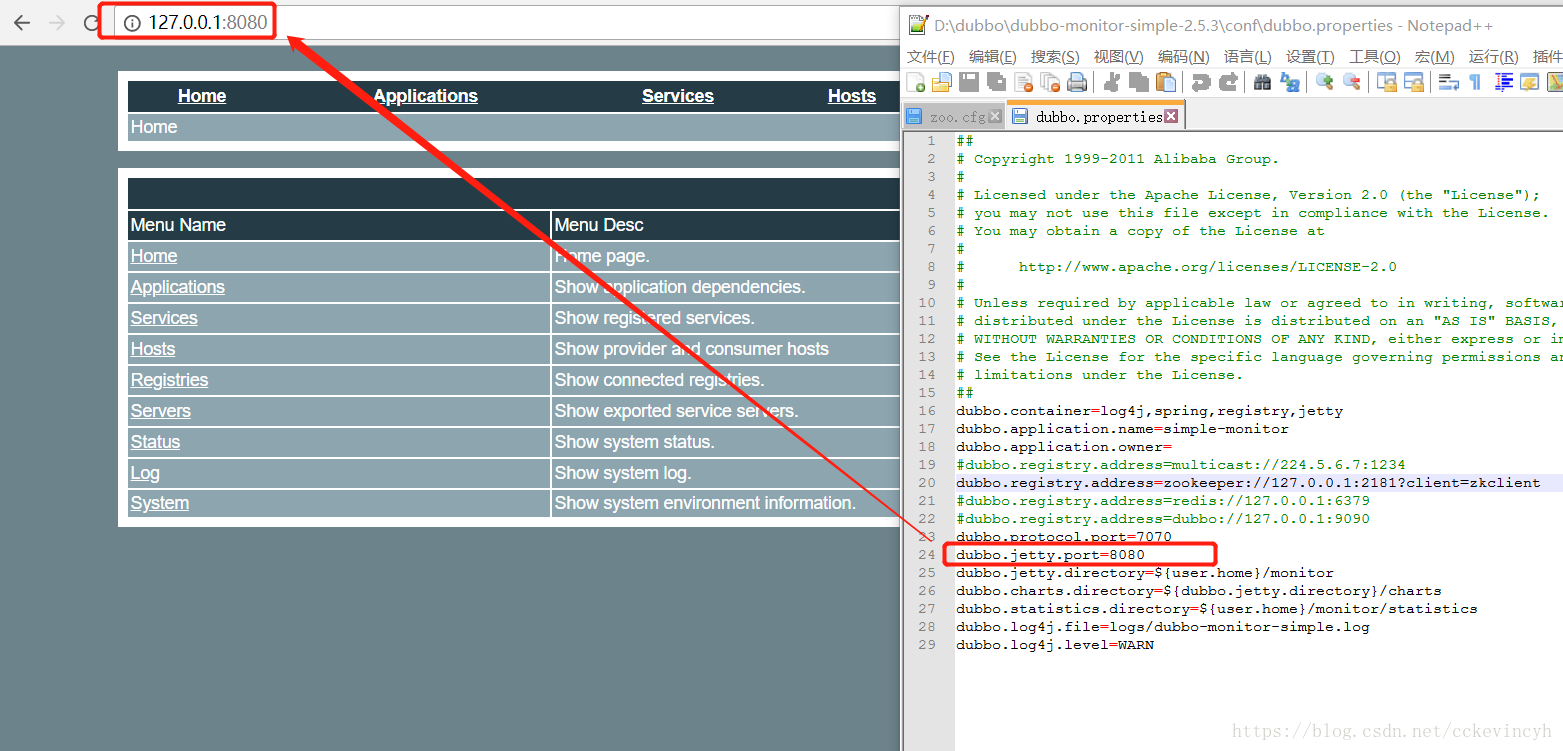Close the dubbo.properties tab with its X
The height and width of the screenshot is (751, 1563).
1171,117
